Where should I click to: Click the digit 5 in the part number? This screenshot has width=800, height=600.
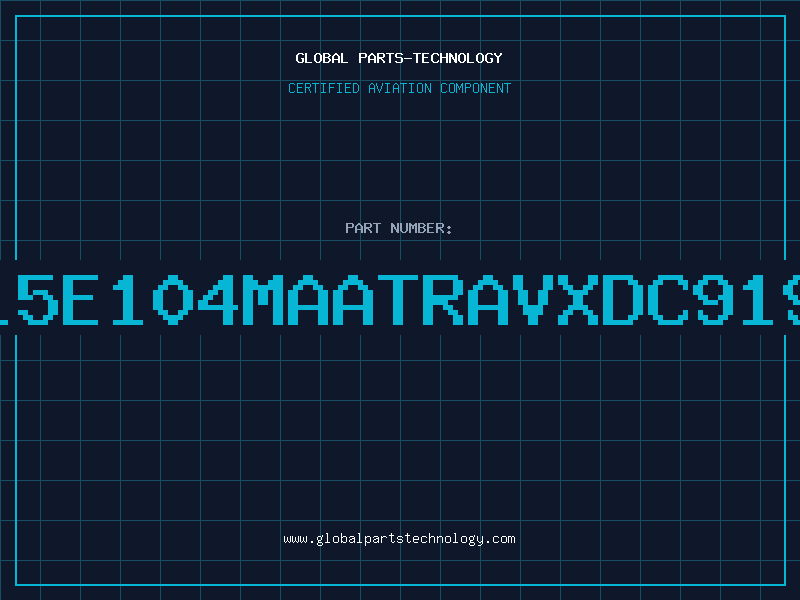(x=38, y=299)
